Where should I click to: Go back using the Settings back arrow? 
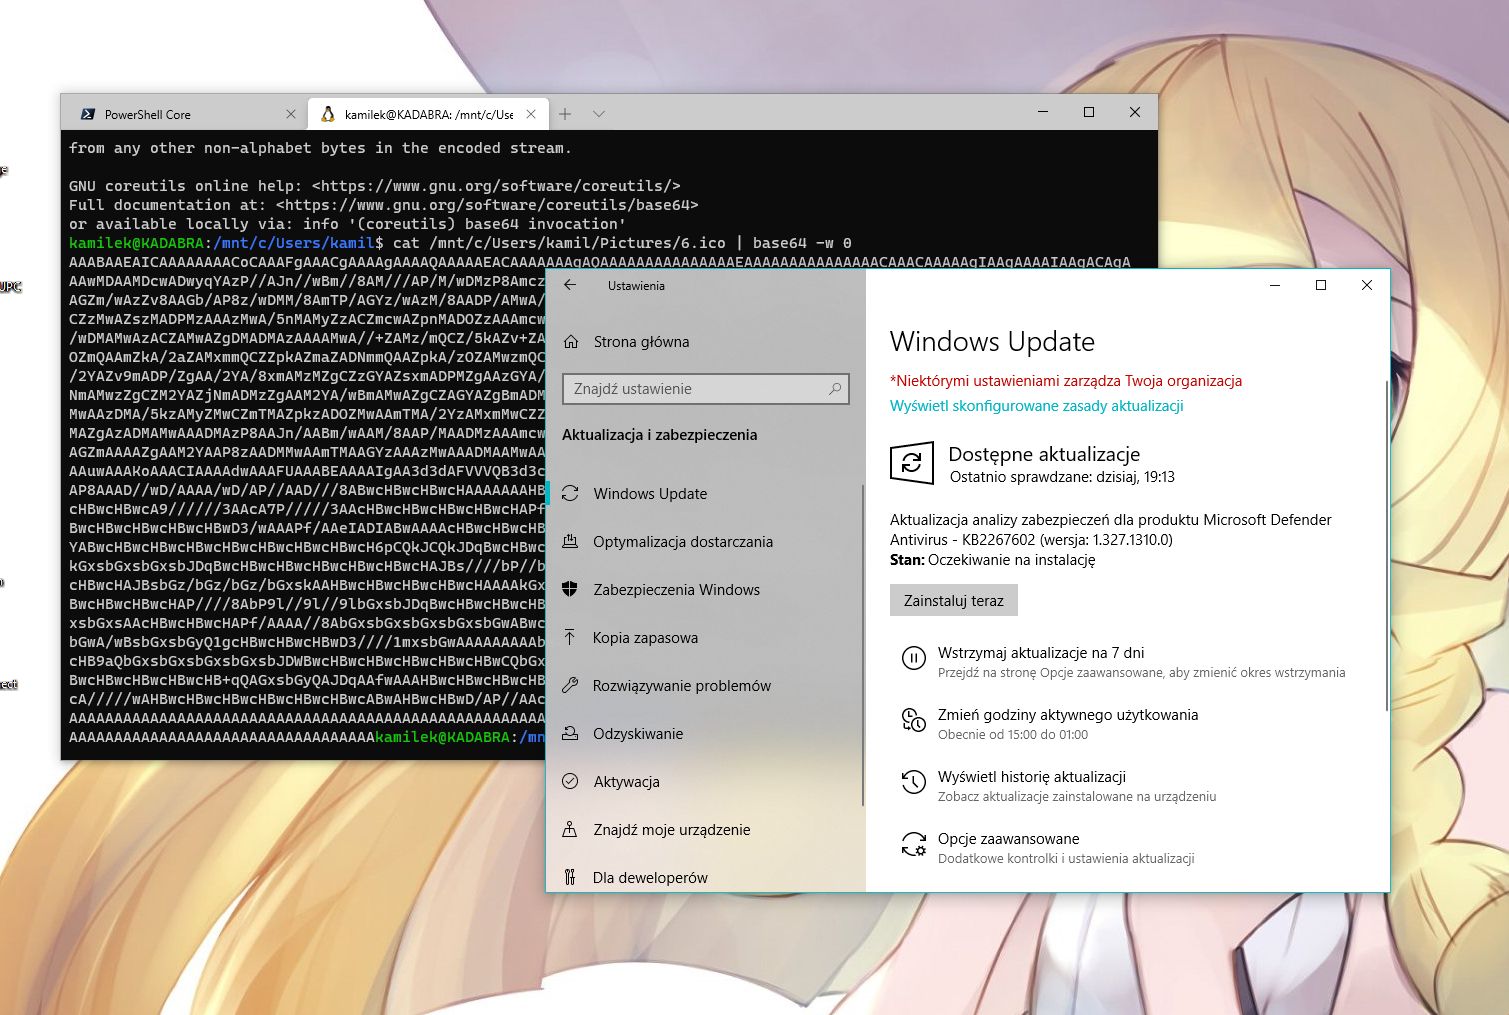click(570, 285)
